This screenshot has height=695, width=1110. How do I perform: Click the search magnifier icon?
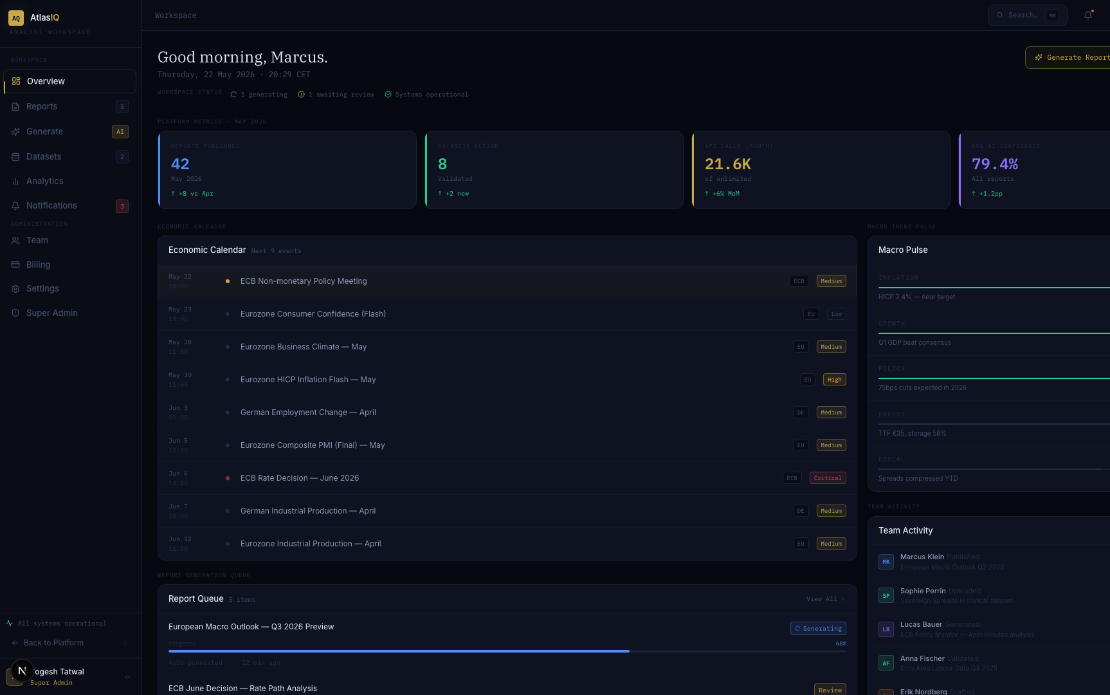[x=1000, y=15]
